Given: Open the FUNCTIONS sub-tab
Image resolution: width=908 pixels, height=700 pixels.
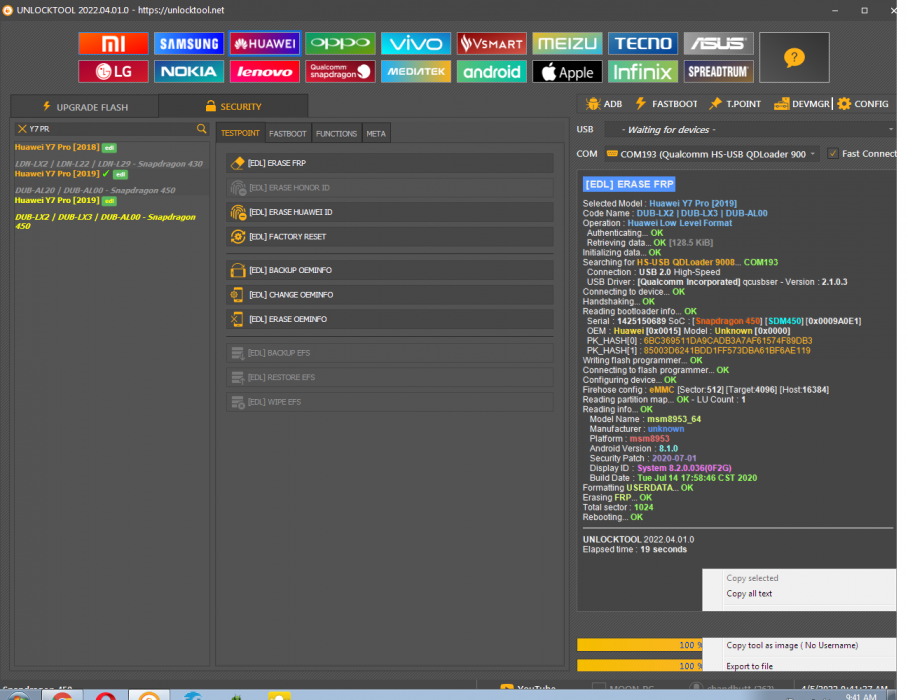Looking at the screenshot, I should coord(336,134).
